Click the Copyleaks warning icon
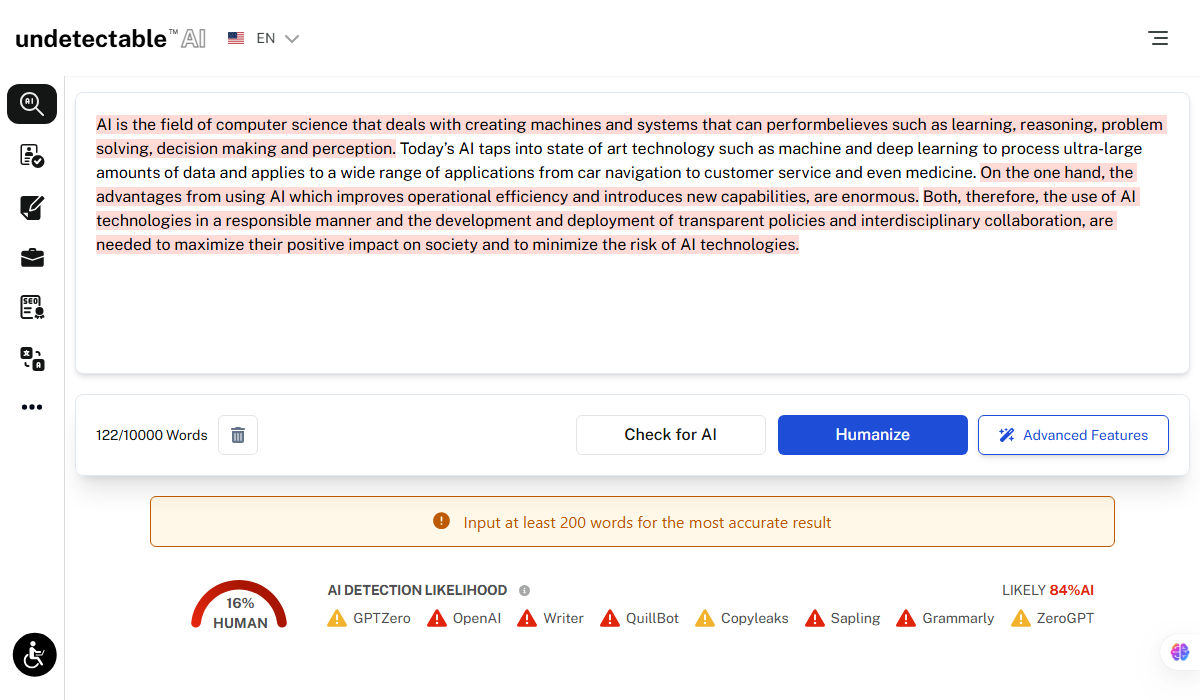Screen dimensions: 1200x700 [x=705, y=618]
